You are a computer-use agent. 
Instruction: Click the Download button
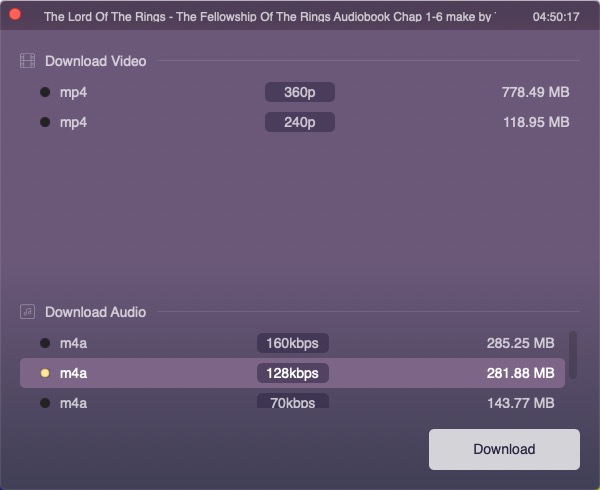tap(504, 449)
